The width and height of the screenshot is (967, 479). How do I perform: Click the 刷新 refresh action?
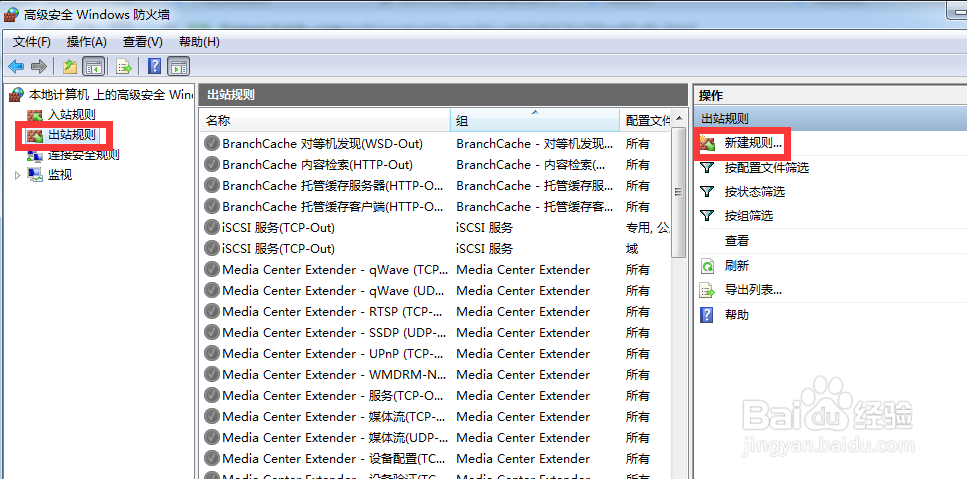click(736, 265)
